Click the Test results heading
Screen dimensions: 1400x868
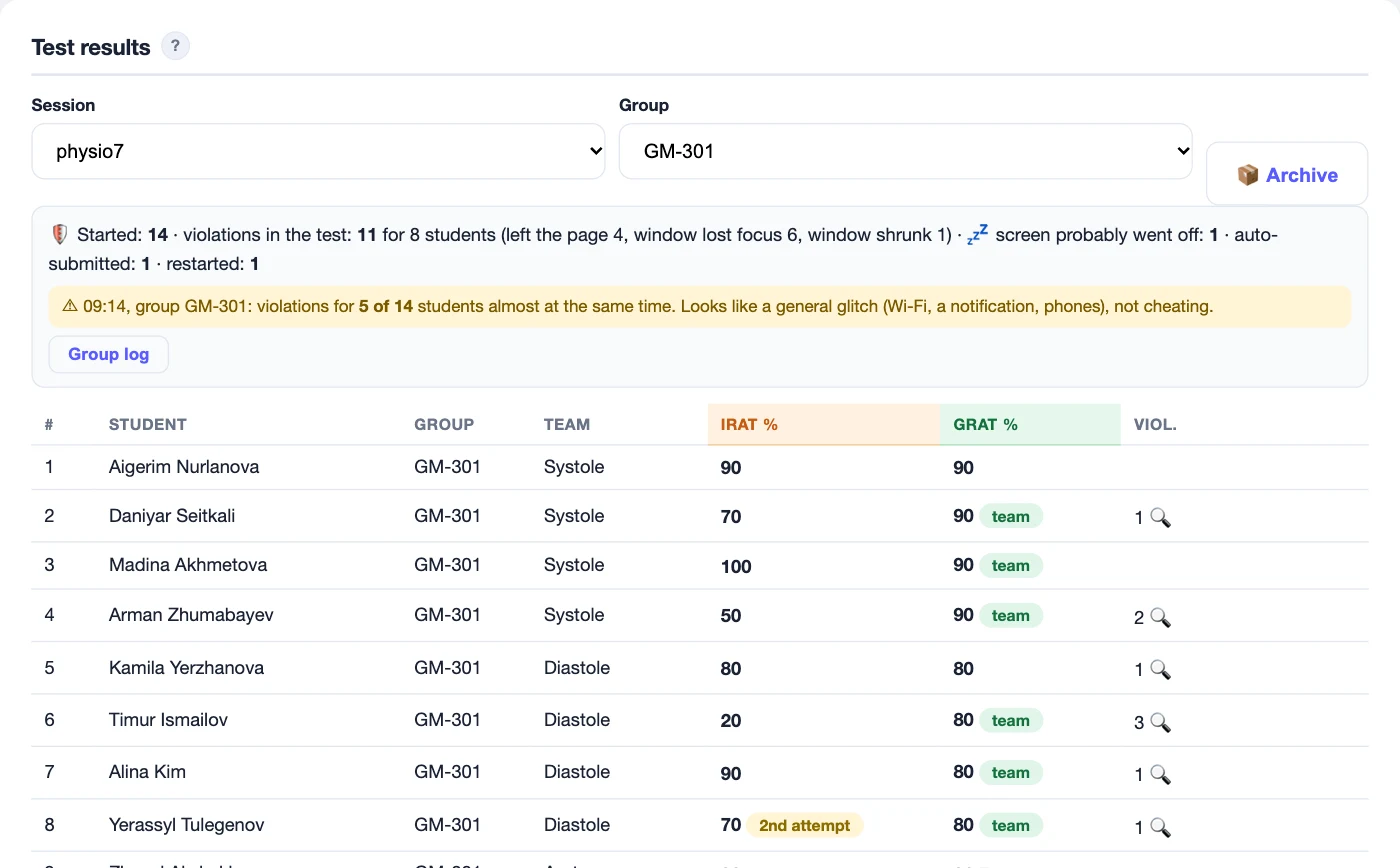[x=91, y=47]
